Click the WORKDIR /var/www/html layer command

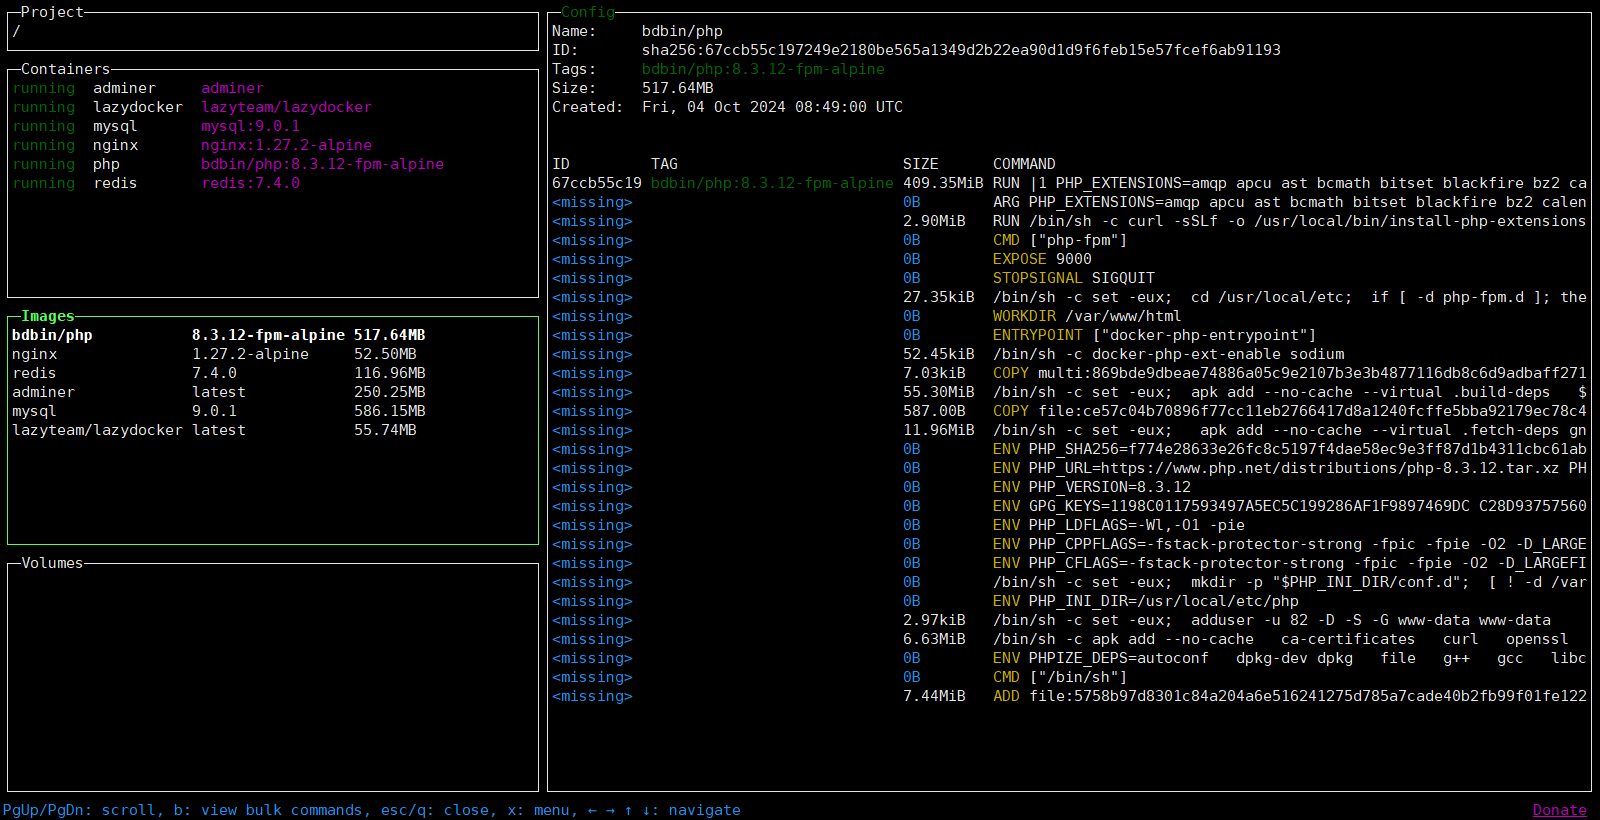1087,316
